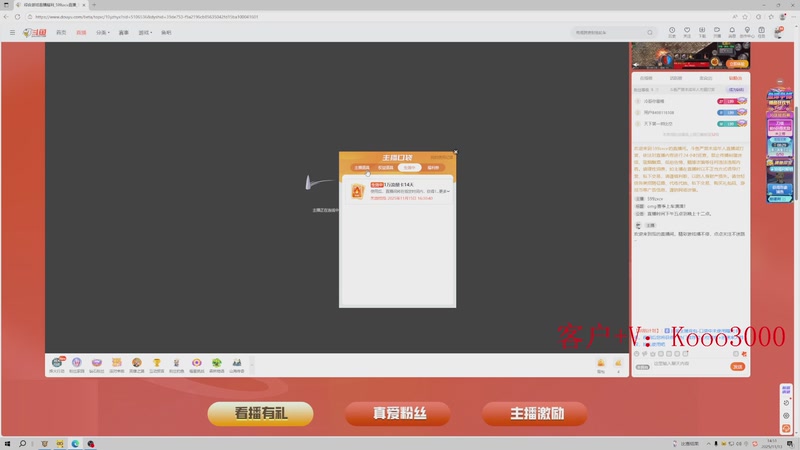Click the 看播有礼 yellow button
The image size is (800, 450).
click(x=260, y=413)
